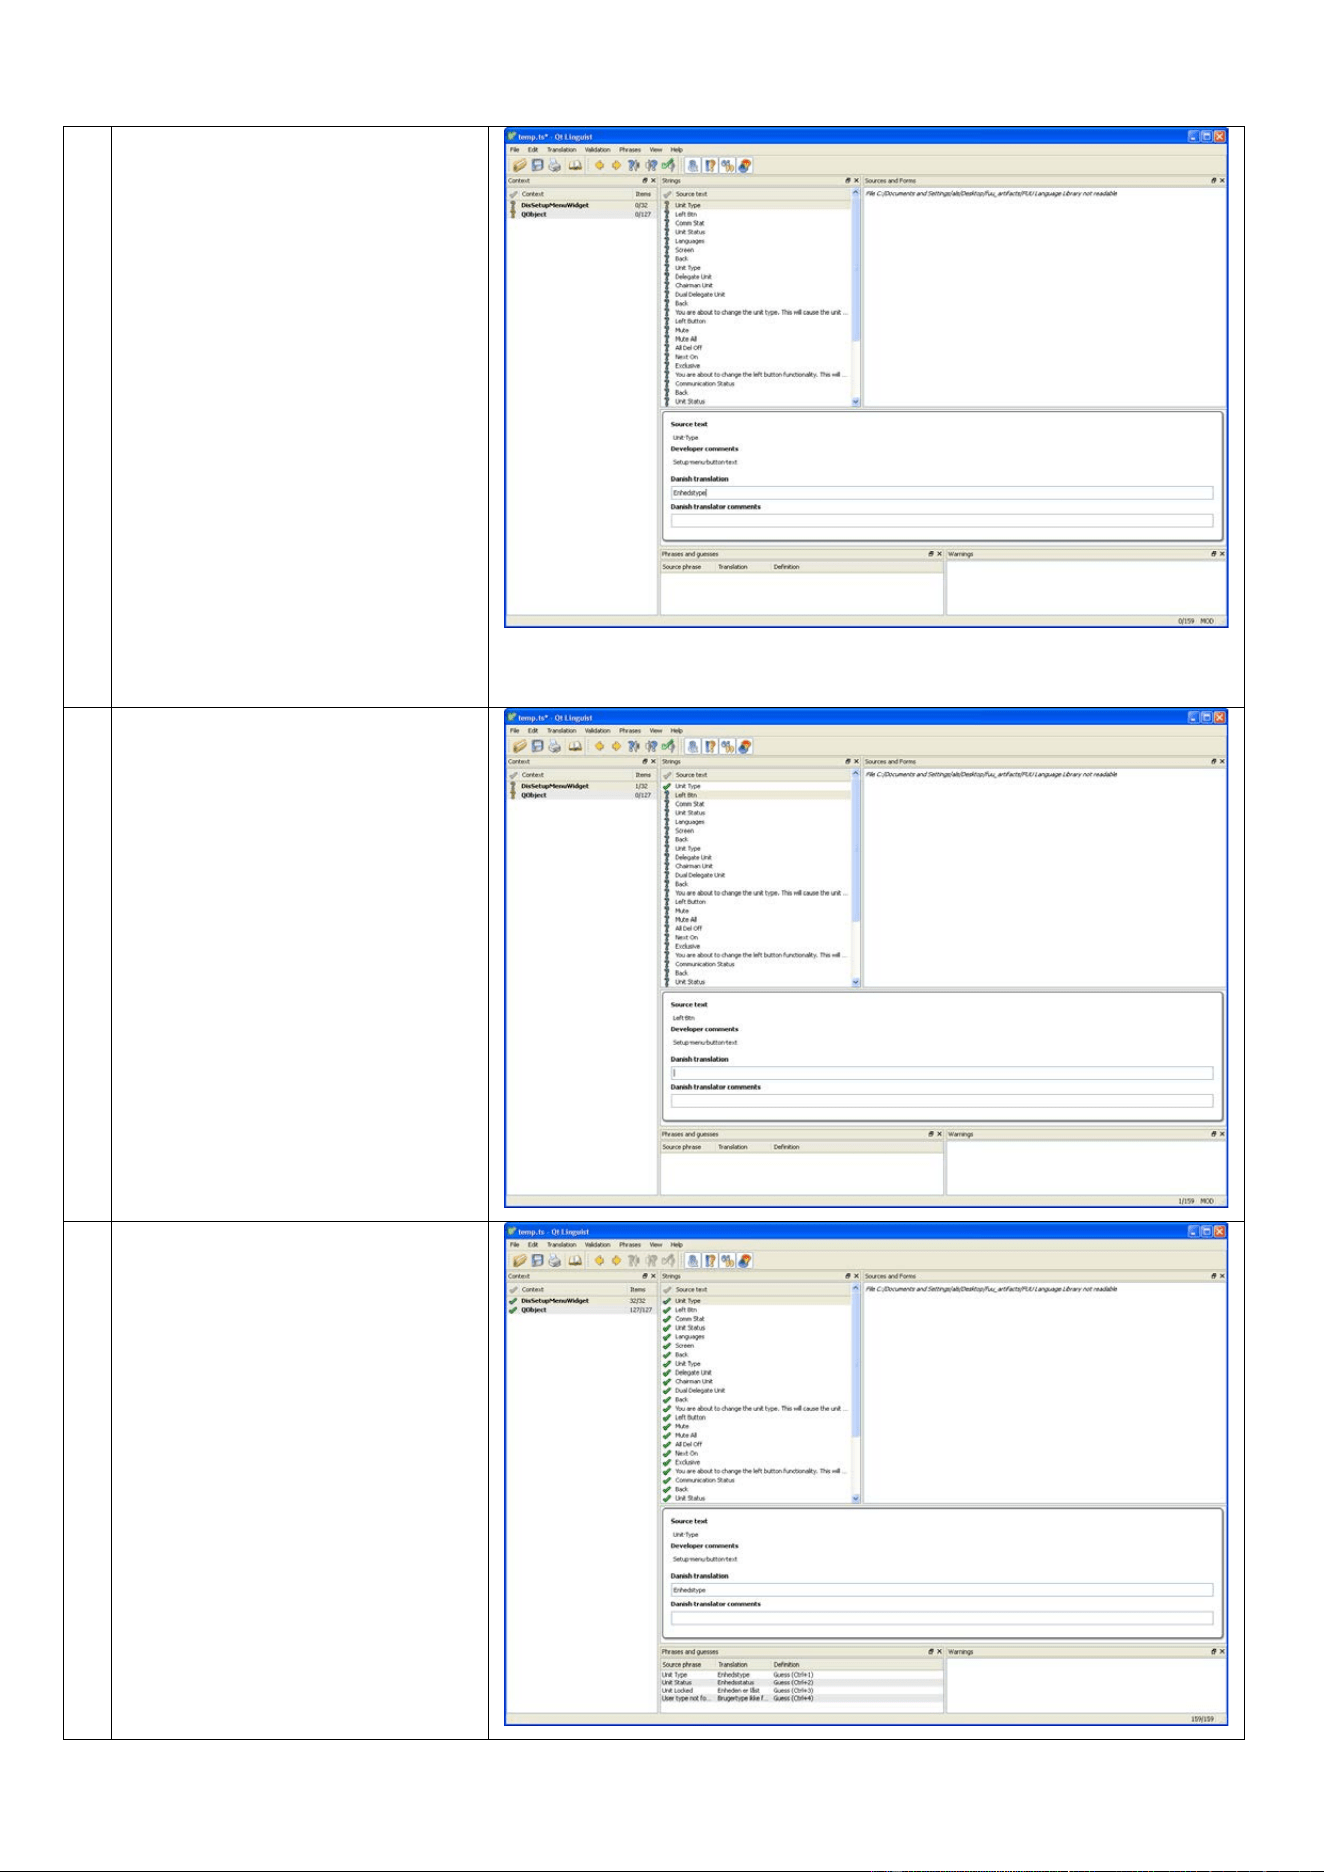Toggle accelerator validation in second Linguist window
Viewport: 1324px width, 1872px height.
pos(692,746)
